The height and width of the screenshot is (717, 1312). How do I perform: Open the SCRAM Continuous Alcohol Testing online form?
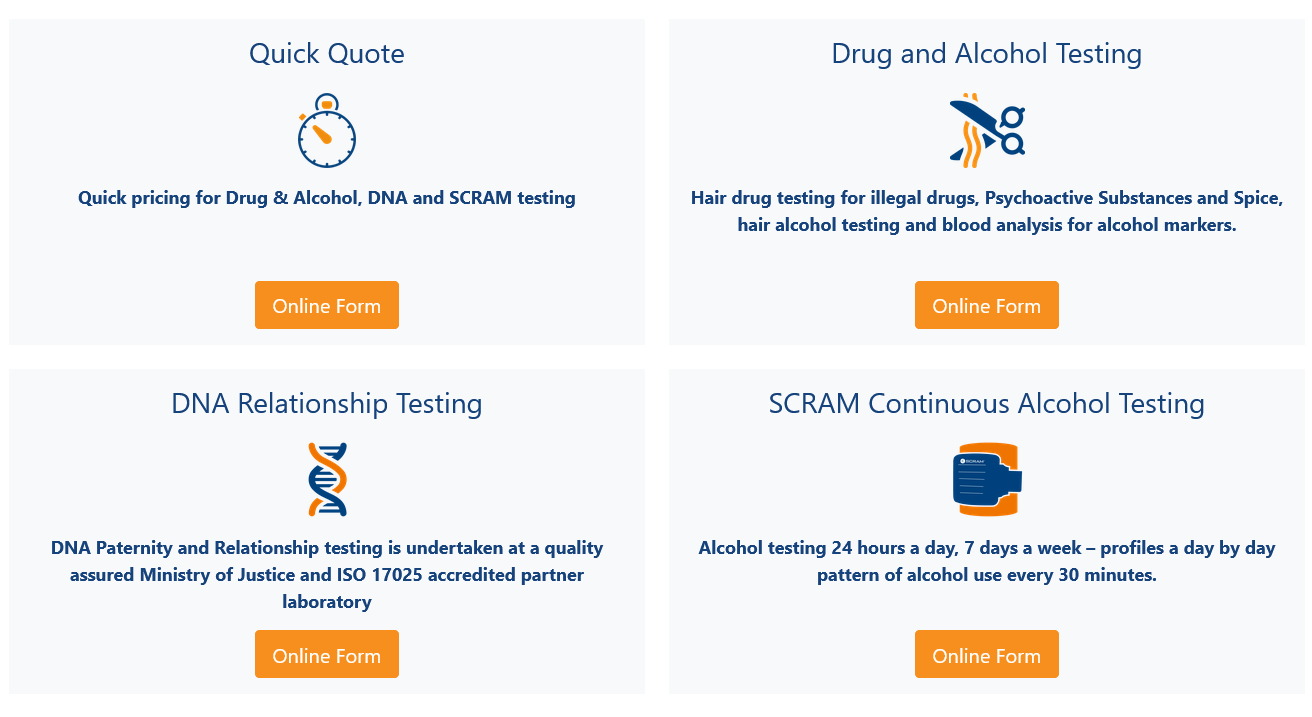click(x=986, y=655)
